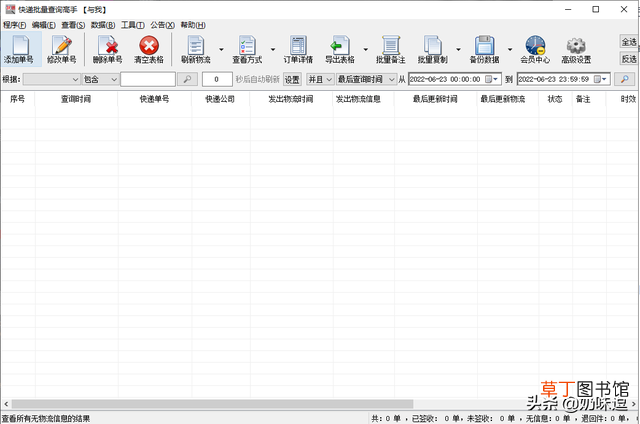640x424 pixels.
Task: Click the keyword search key icon
Action: point(187,79)
